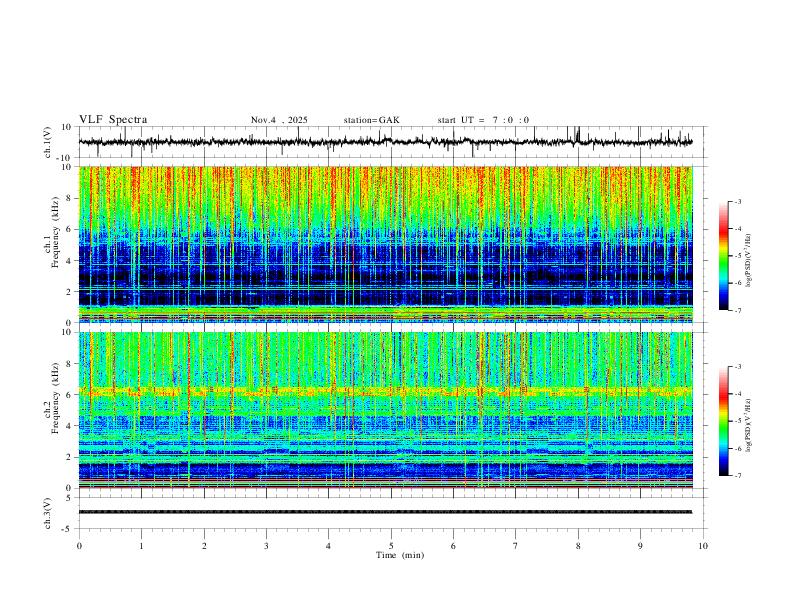Click the "6" kHz tick on ch.2 frequency axis
Viewport: 792px width, 612px height.
pos(69,395)
